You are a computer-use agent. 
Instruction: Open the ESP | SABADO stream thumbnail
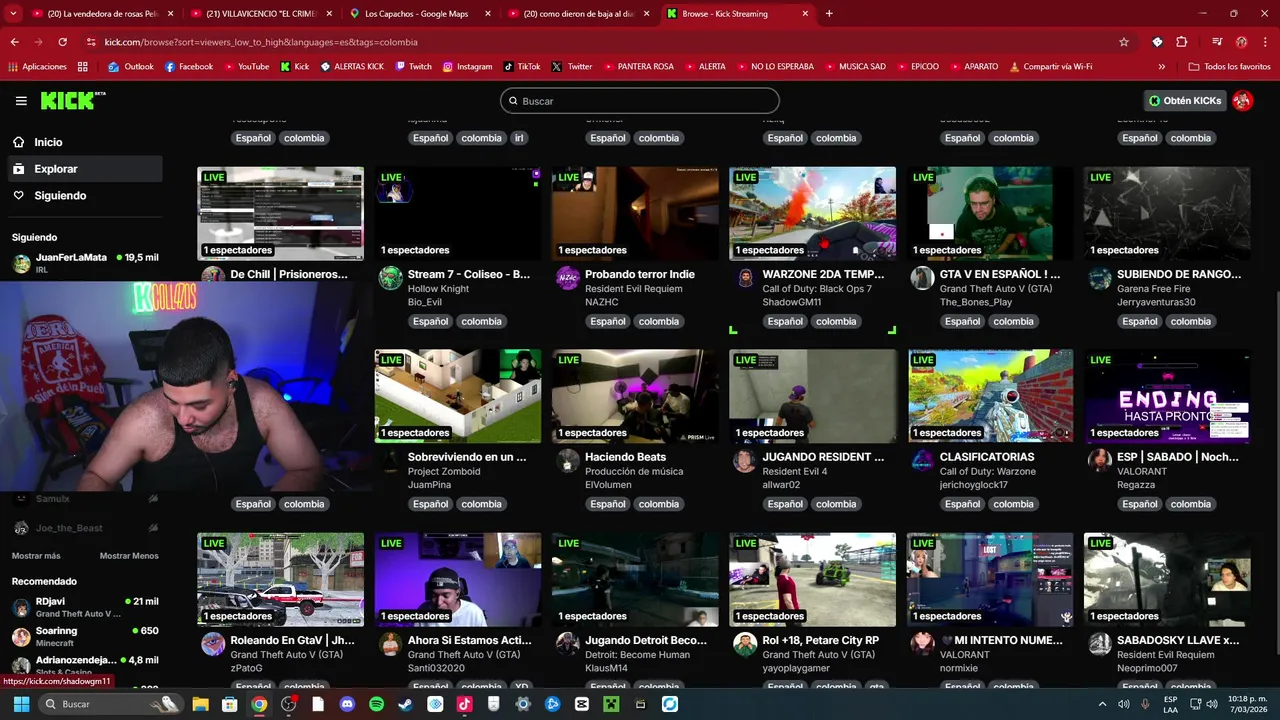coord(1167,396)
